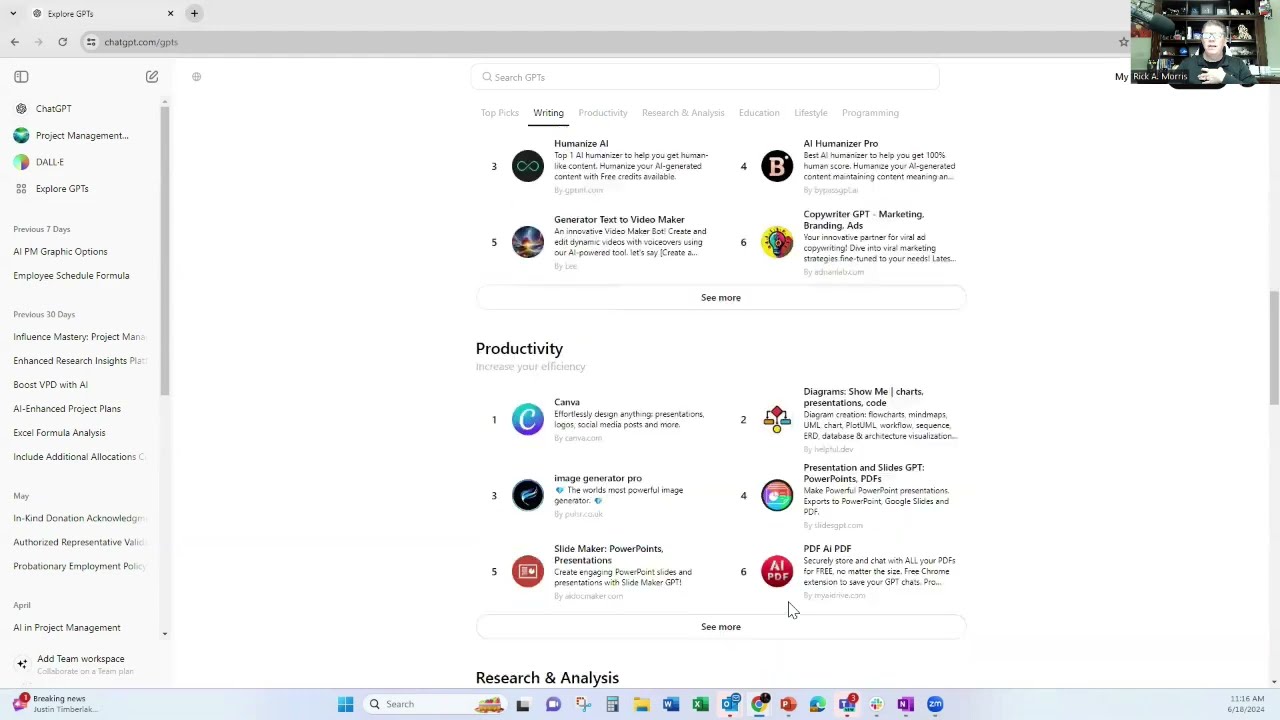Open the Canva logo icon
The height and width of the screenshot is (720, 1280).
[x=527, y=419]
